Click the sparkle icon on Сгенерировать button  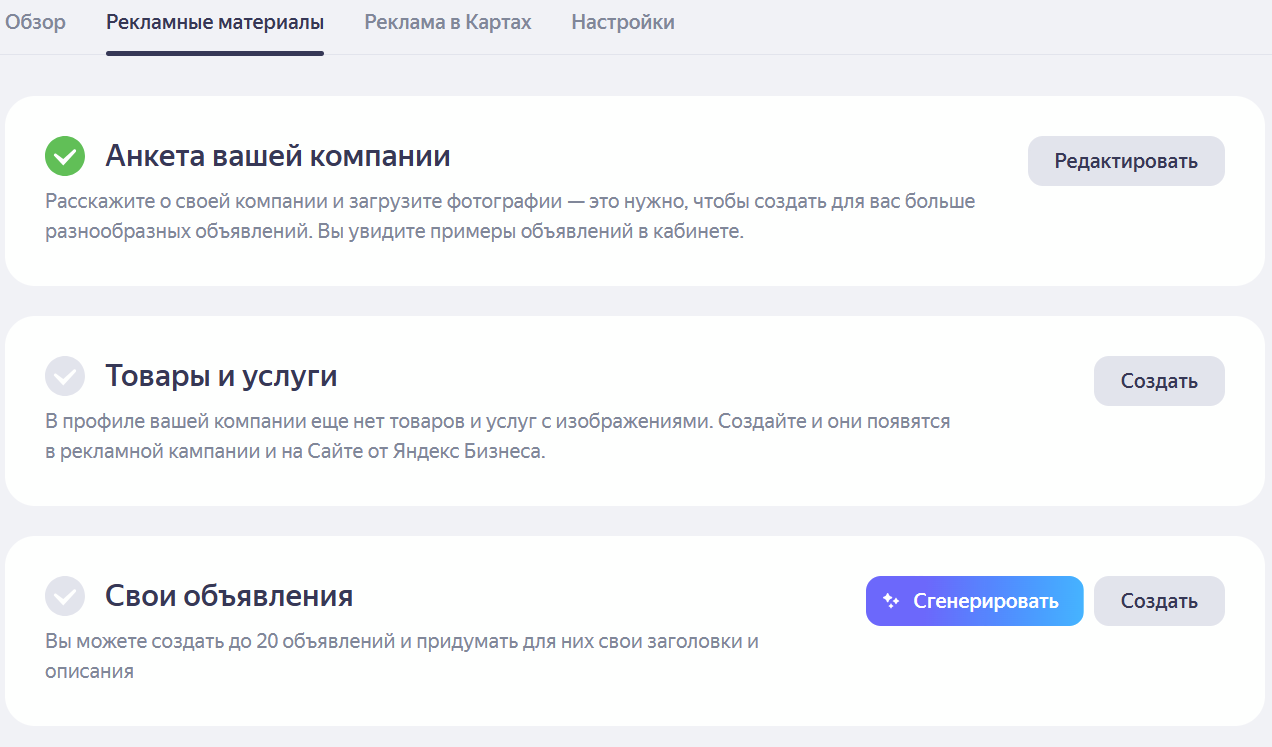[x=891, y=601]
